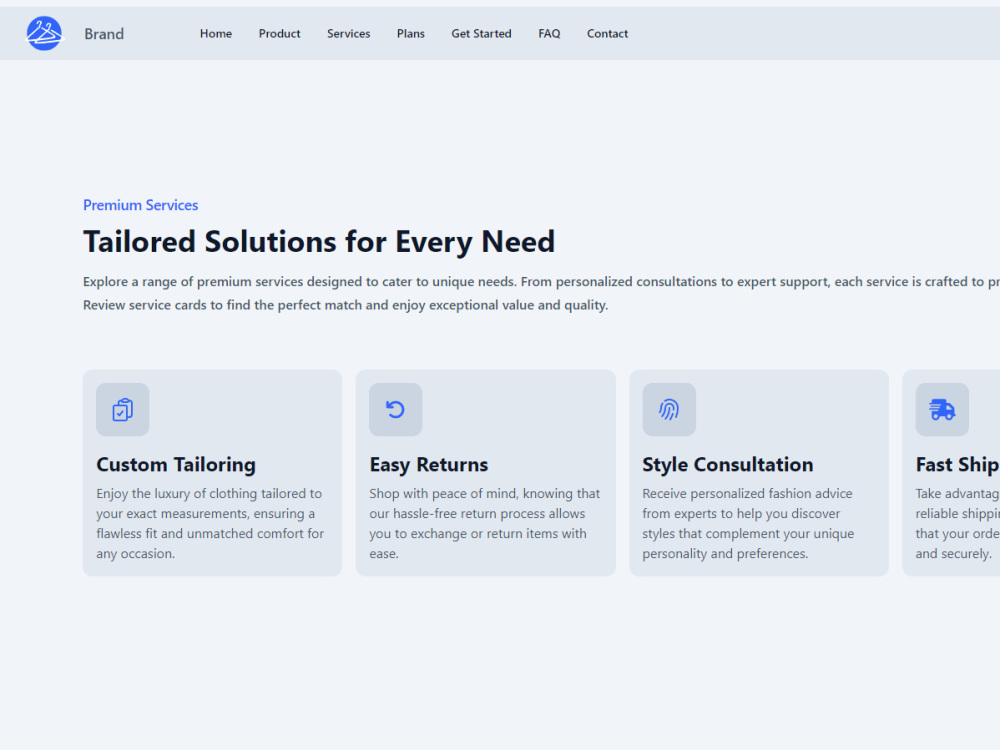Image resolution: width=1000 pixels, height=750 pixels.
Task: Select the Easy Returns card title
Action: point(429,464)
